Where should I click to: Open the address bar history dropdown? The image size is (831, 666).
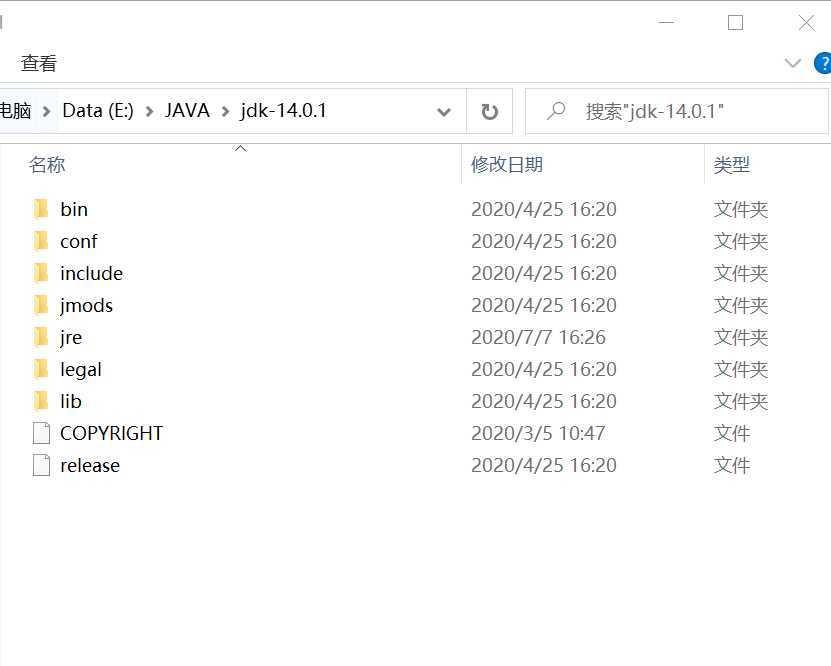click(444, 112)
